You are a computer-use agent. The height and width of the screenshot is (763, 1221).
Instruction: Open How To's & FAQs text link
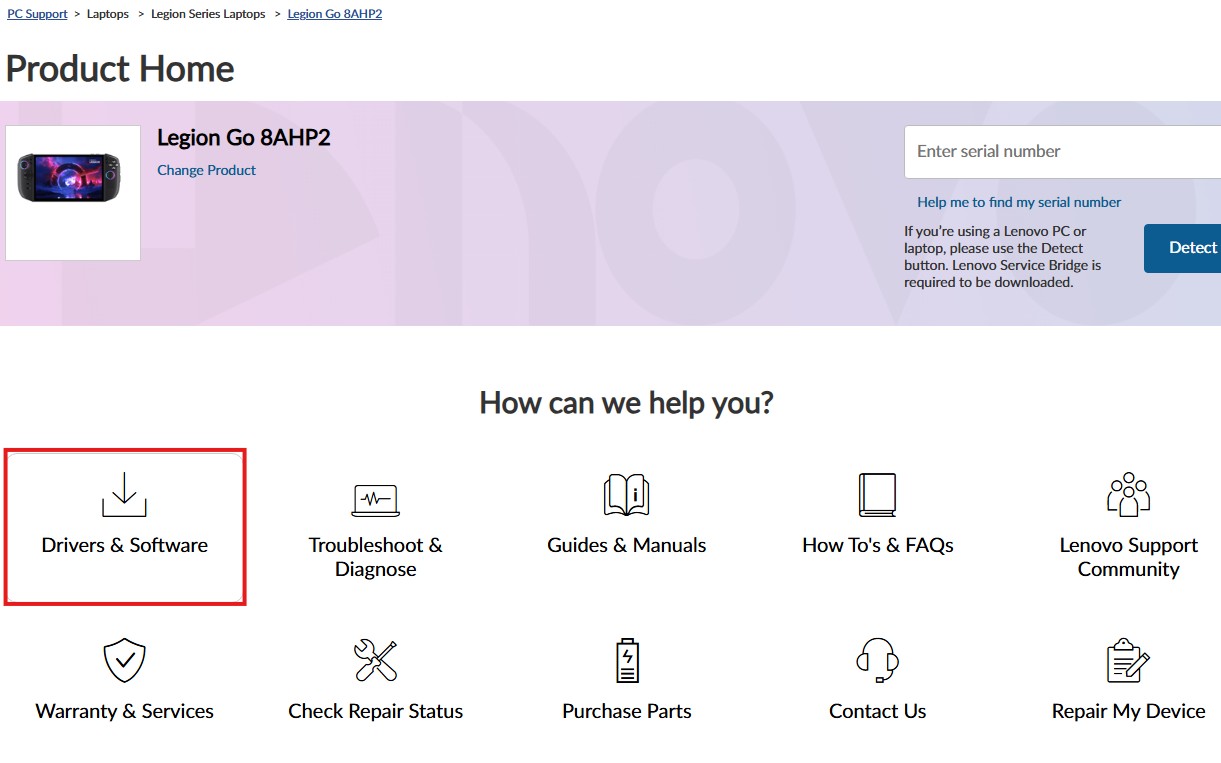coord(878,545)
